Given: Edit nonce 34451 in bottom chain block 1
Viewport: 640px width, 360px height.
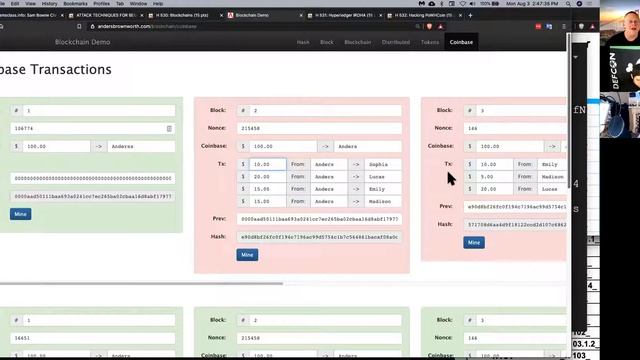Looking at the screenshot, I should point(93,338).
